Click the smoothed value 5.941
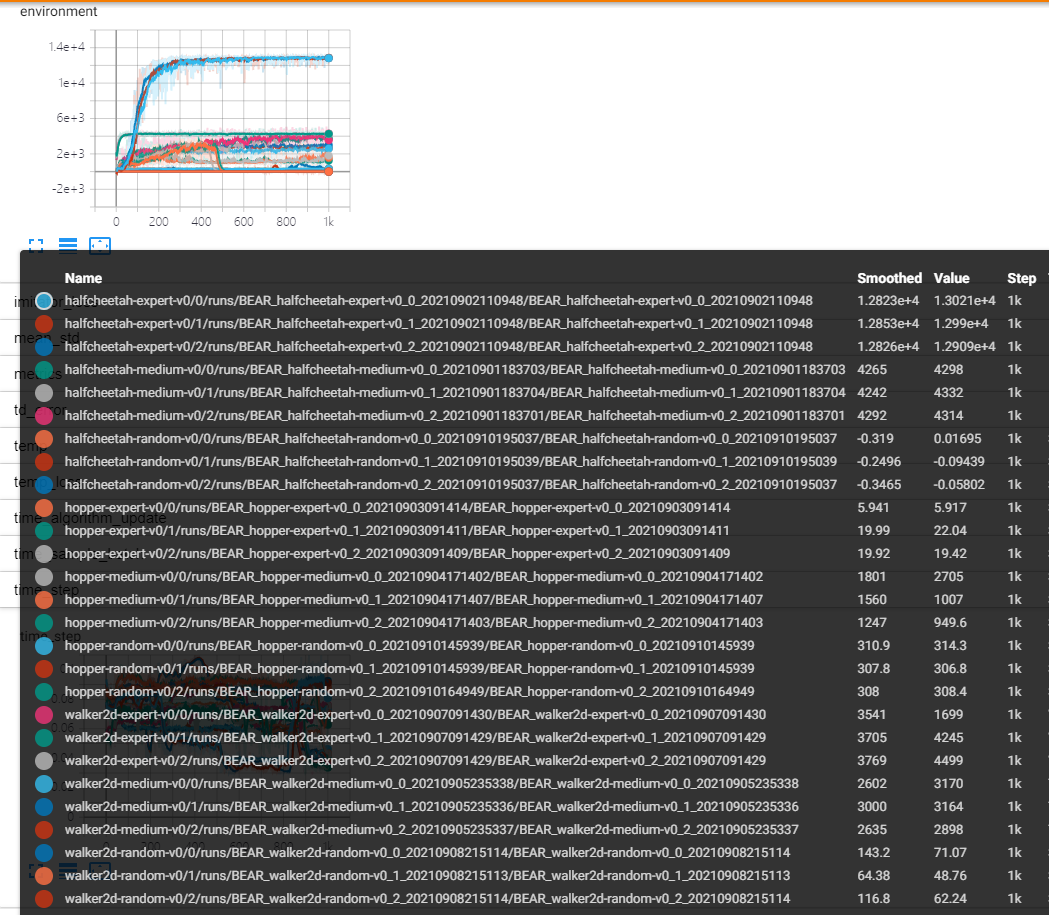 (x=873, y=508)
